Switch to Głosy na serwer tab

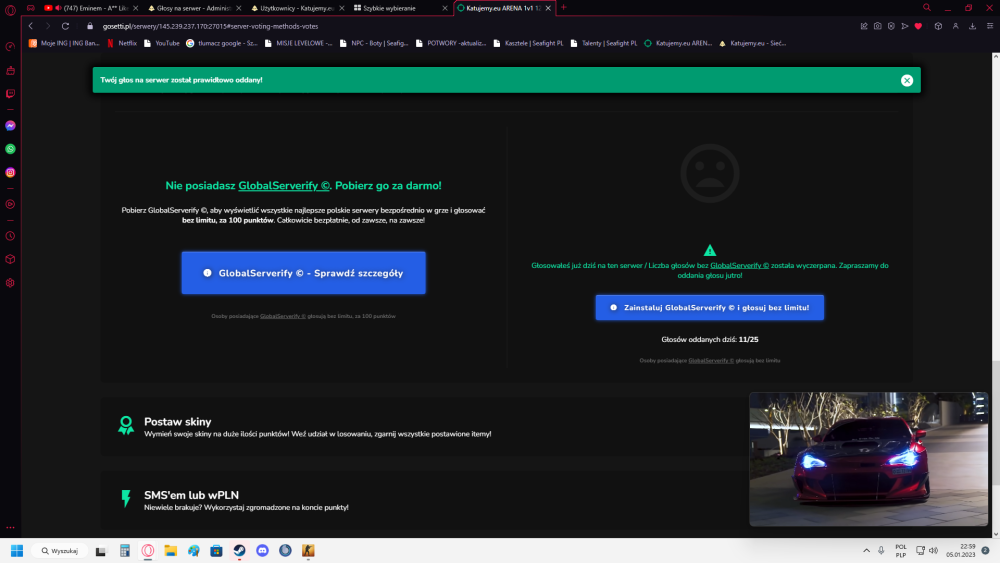click(x=193, y=8)
